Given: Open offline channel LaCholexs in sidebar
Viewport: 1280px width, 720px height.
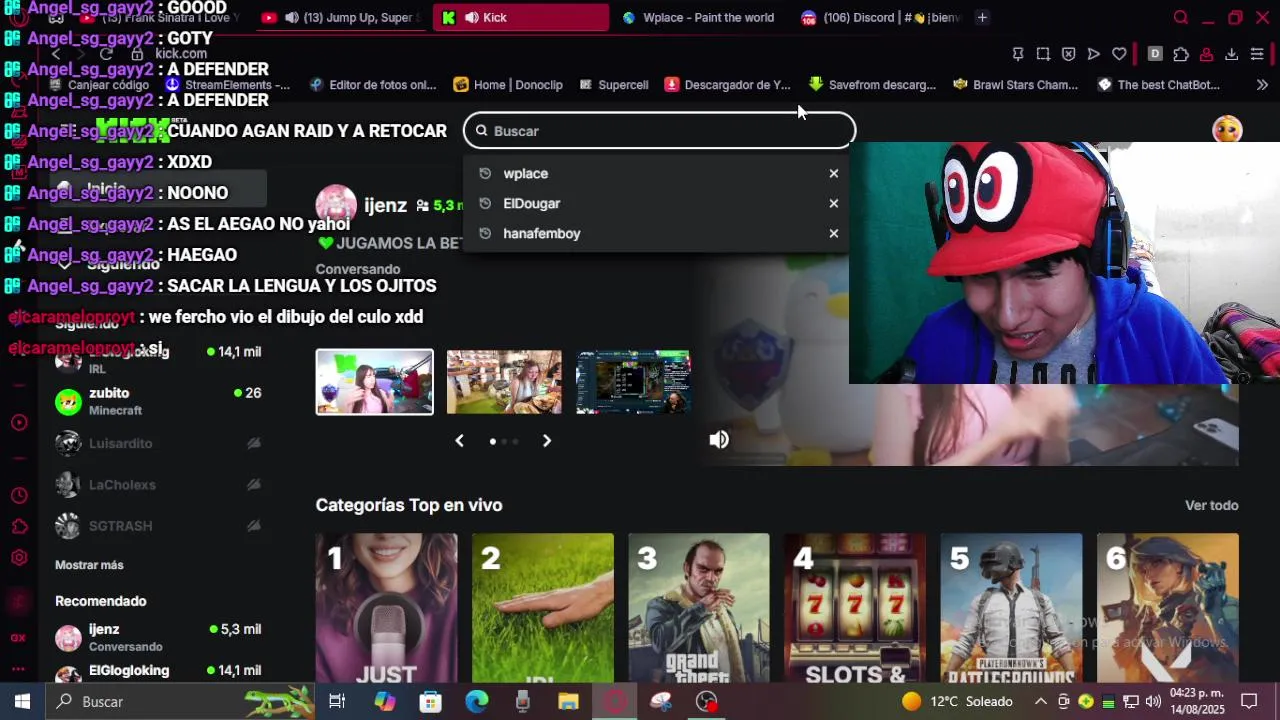Looking at the screenshot, I should click(158, 485).
